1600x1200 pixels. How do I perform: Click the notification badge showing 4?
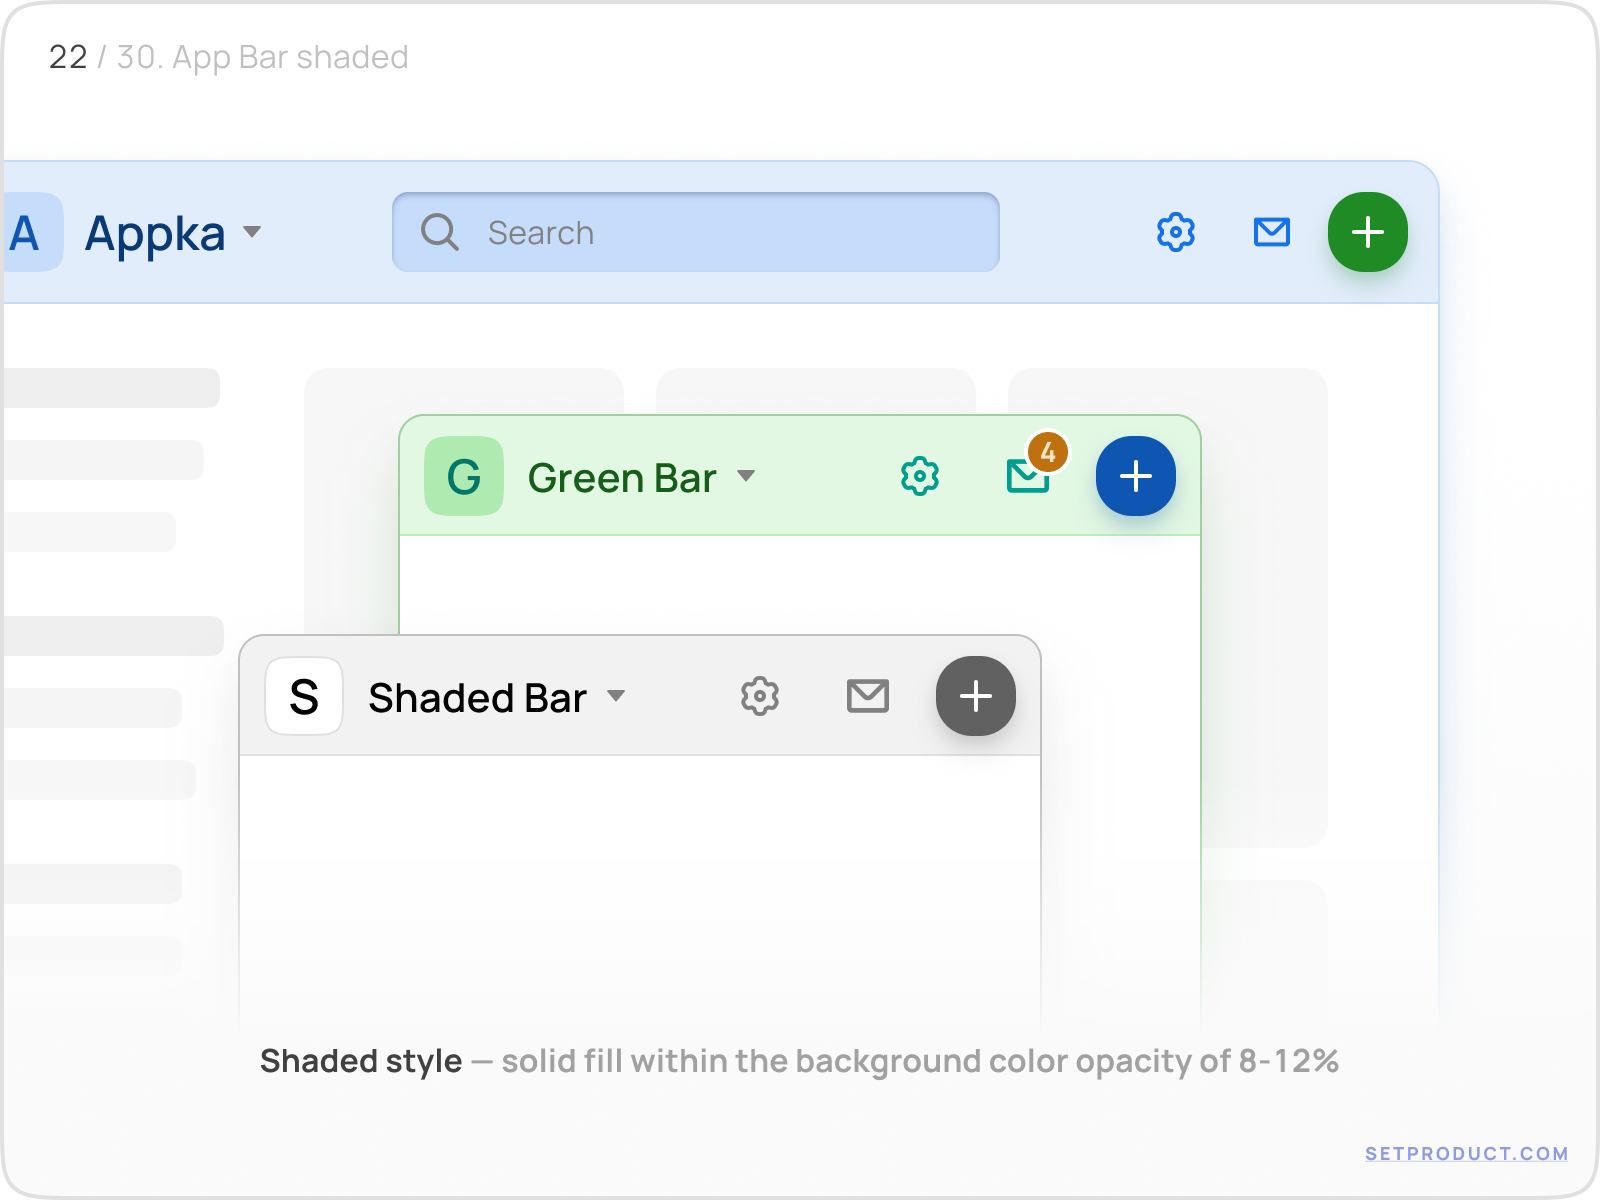tap(1049, 452)
